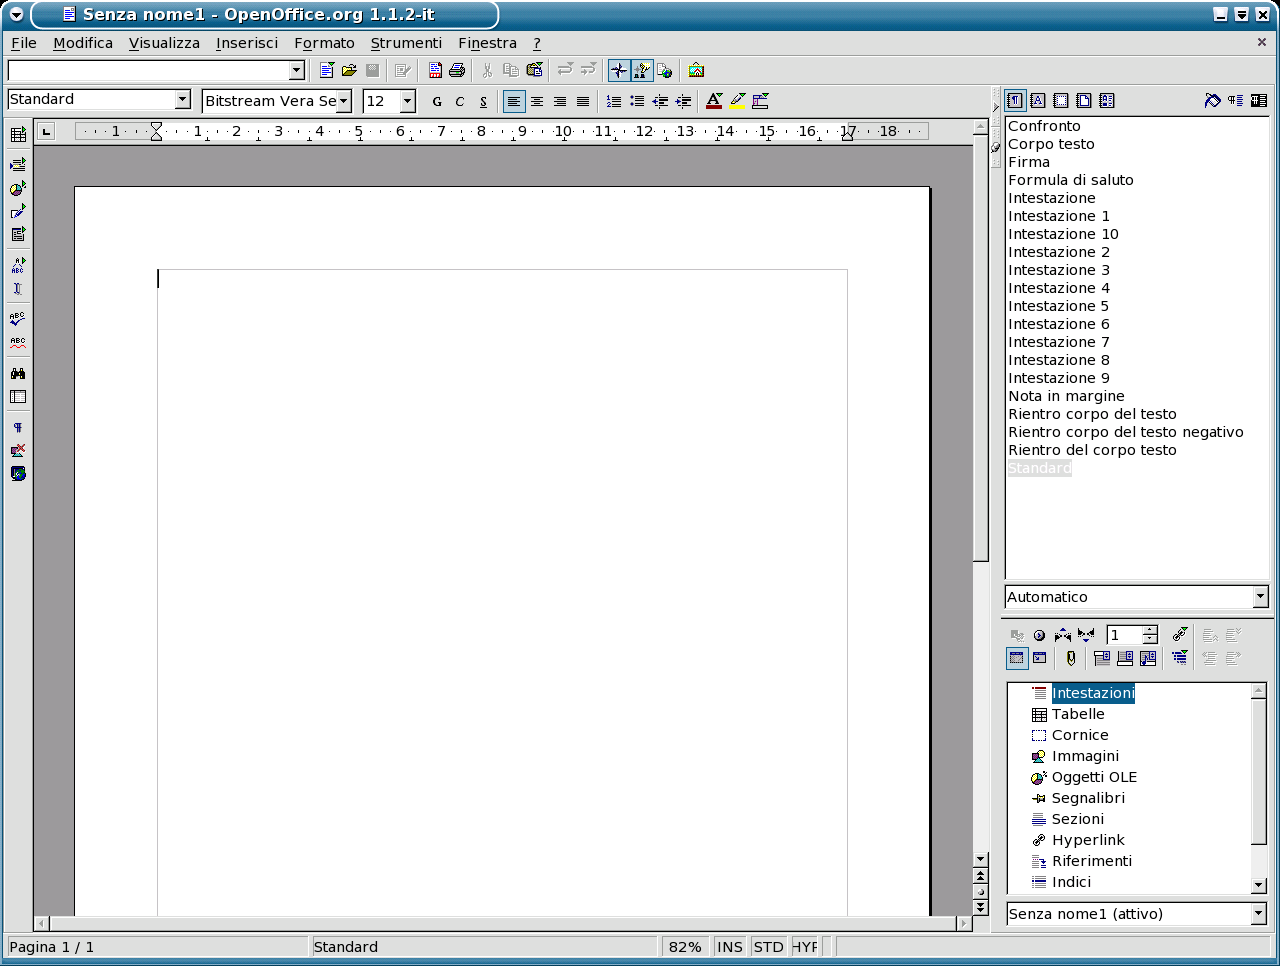The width and height of the screenshot is (1280, 966).
Task: Export document directly as PDF
Action: [x=435, y=70]
